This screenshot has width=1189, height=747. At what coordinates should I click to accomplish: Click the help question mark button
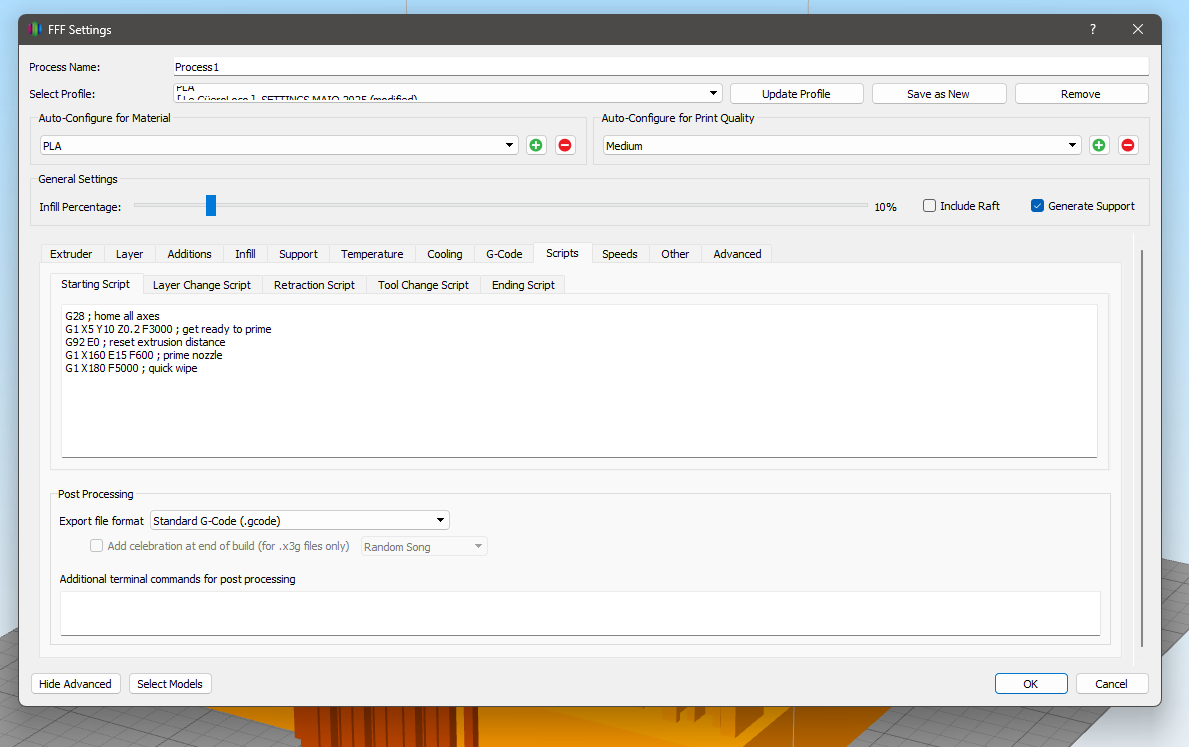[x=1093, y=29]
